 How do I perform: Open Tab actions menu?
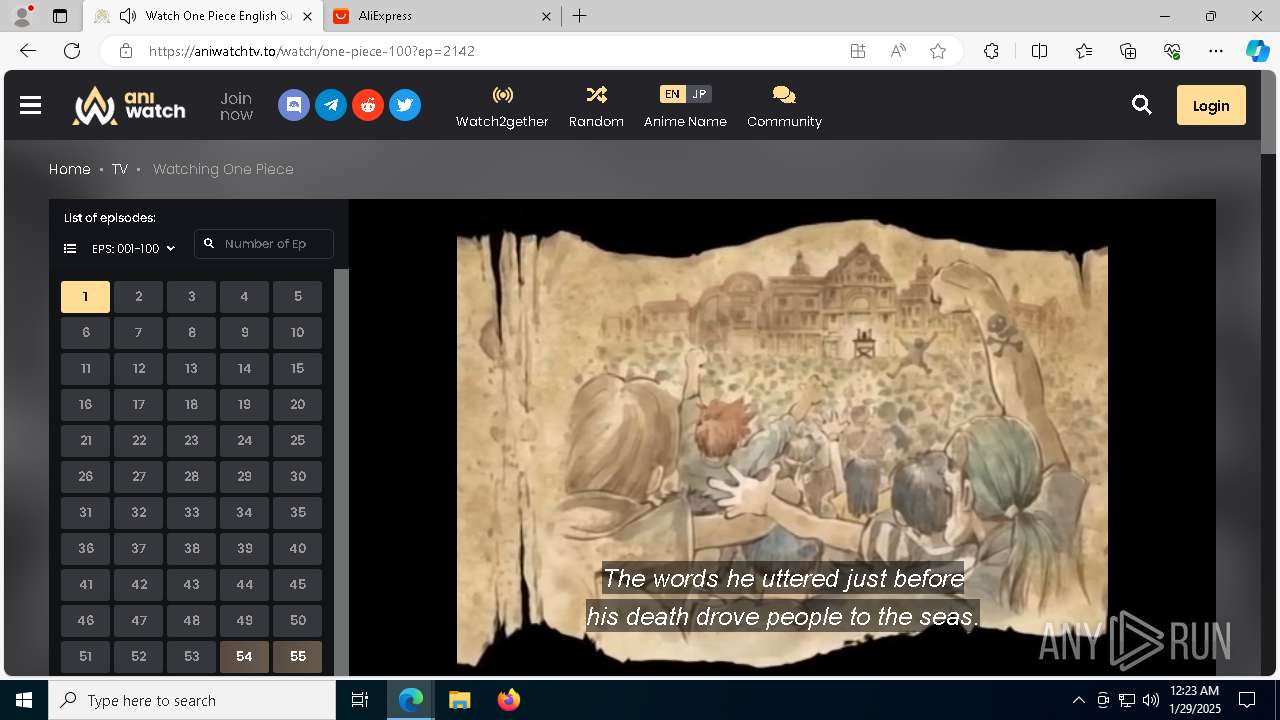point(60,16)
